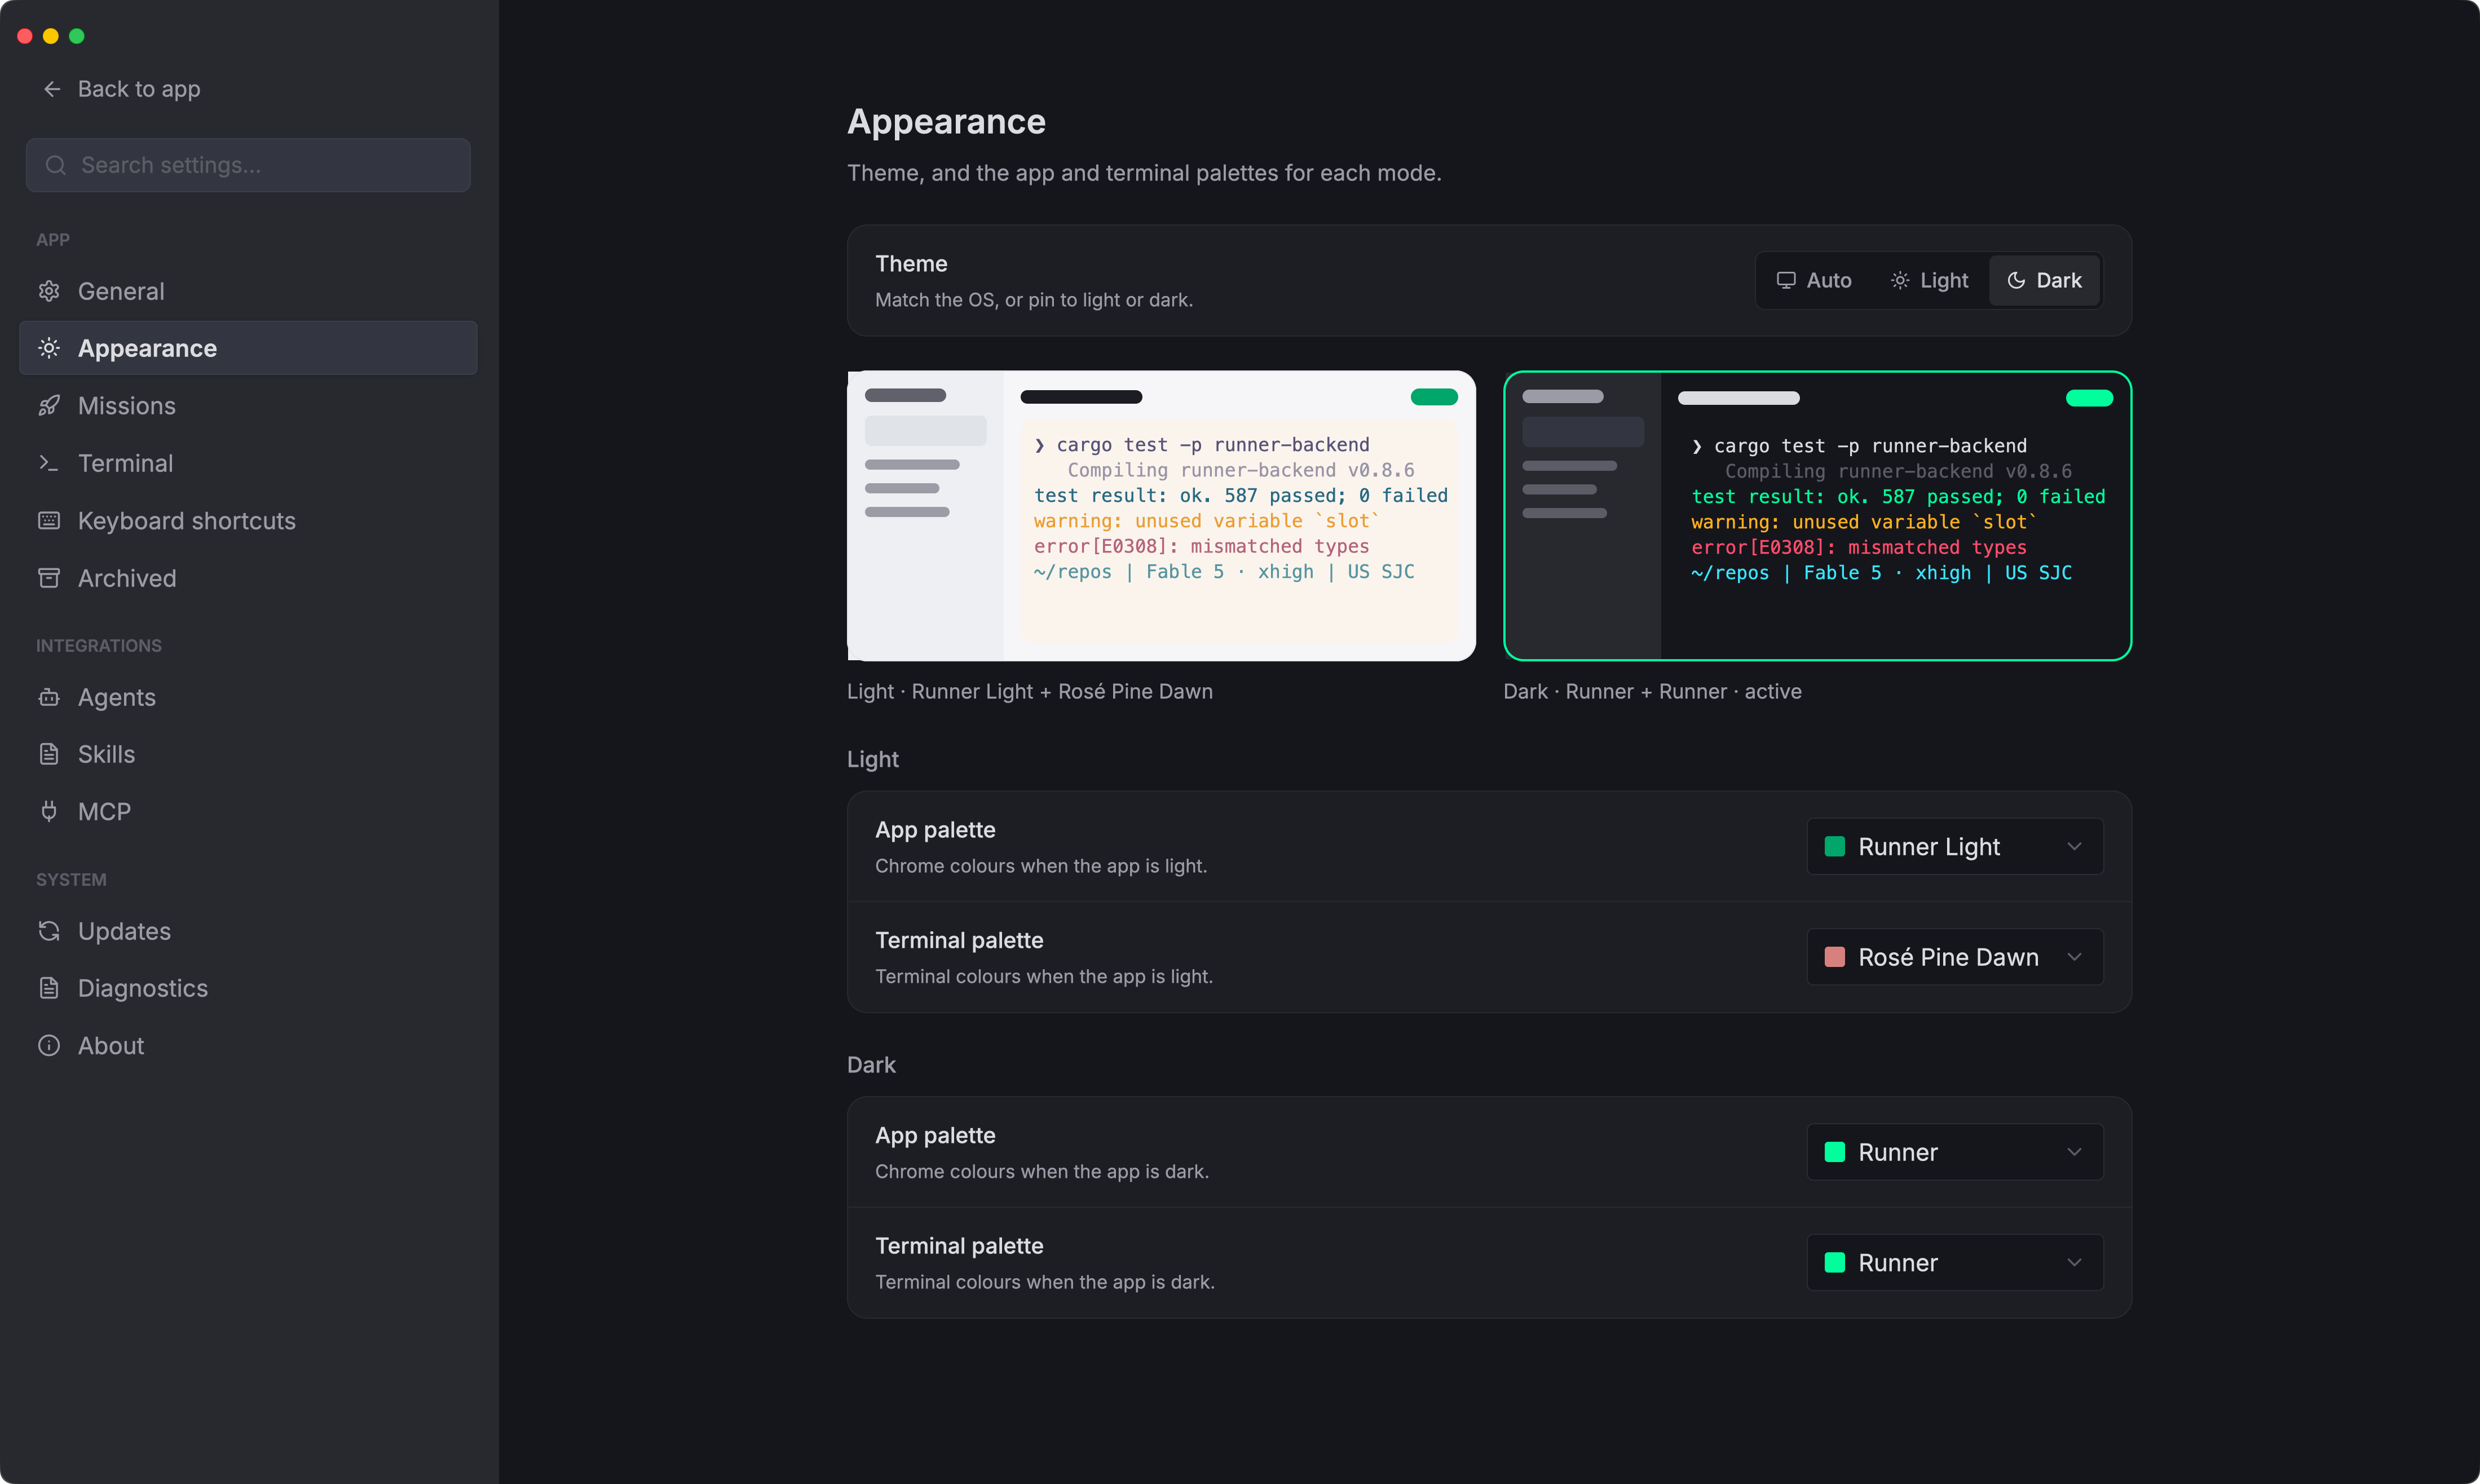Click the SYSTEM section header
Viewport: 2480px width, 1484px height.
point(71,880)
